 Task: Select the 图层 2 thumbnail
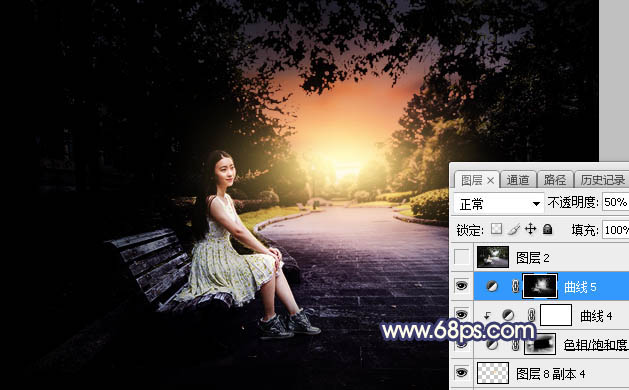pos(493,257)
